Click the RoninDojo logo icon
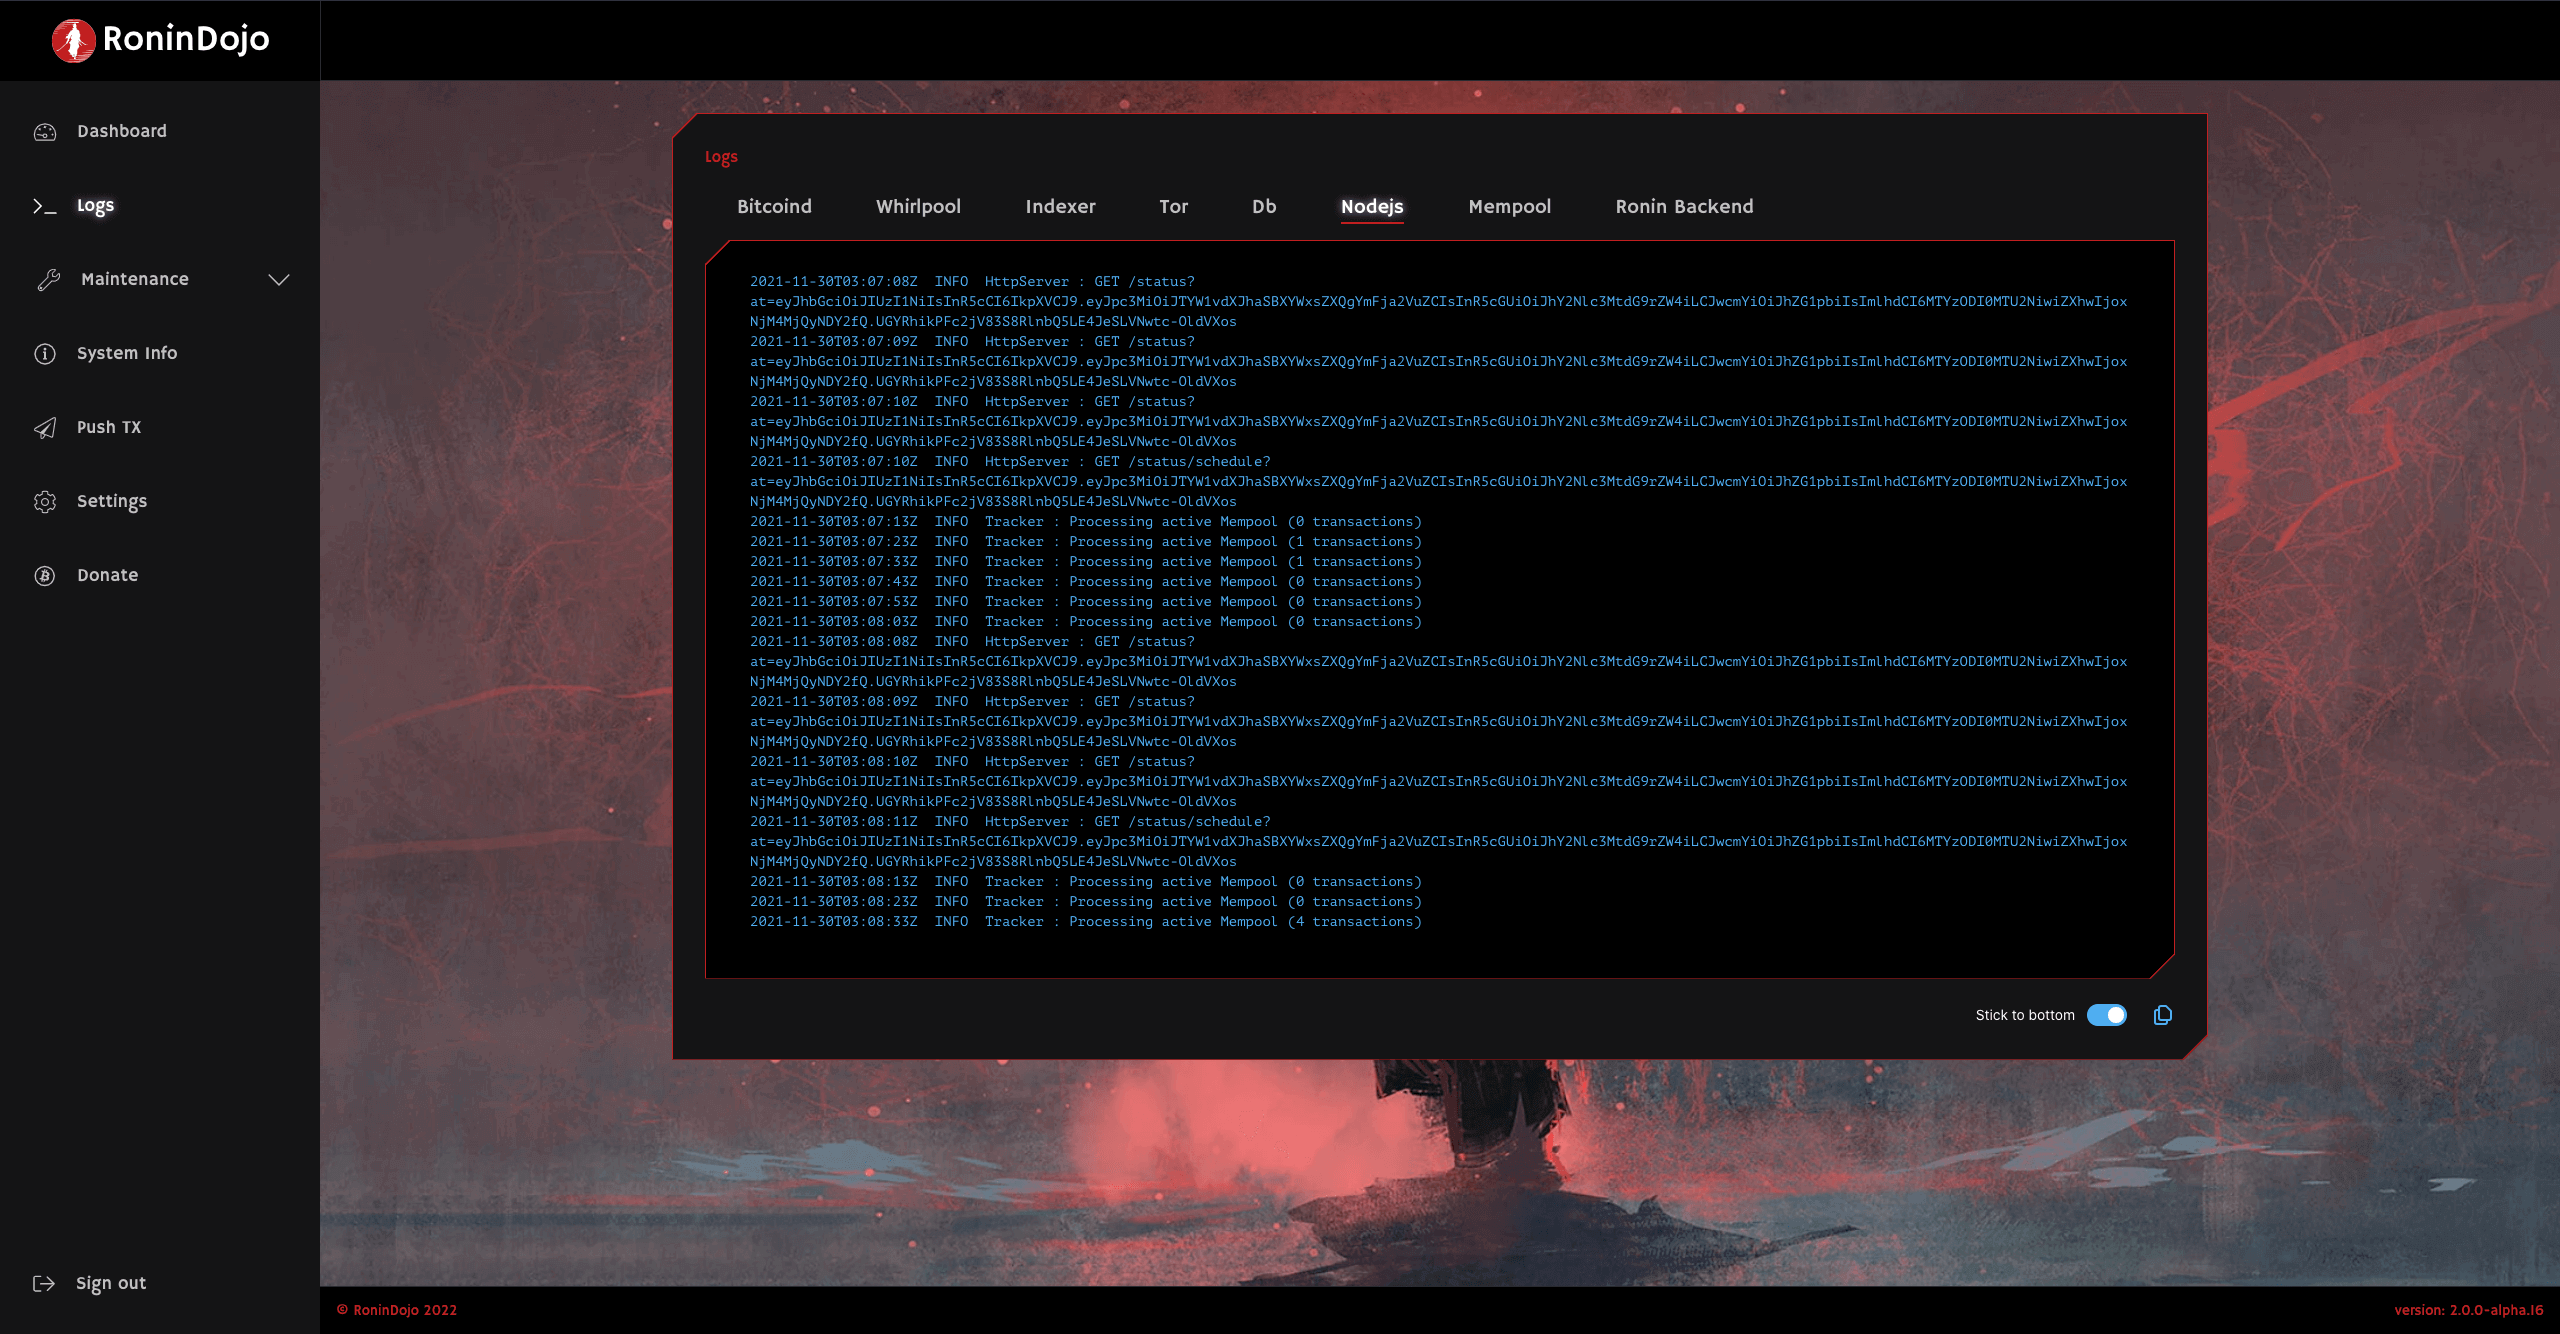The height and width of the screenshot is (1334, 2560). (x=73, y=40)
